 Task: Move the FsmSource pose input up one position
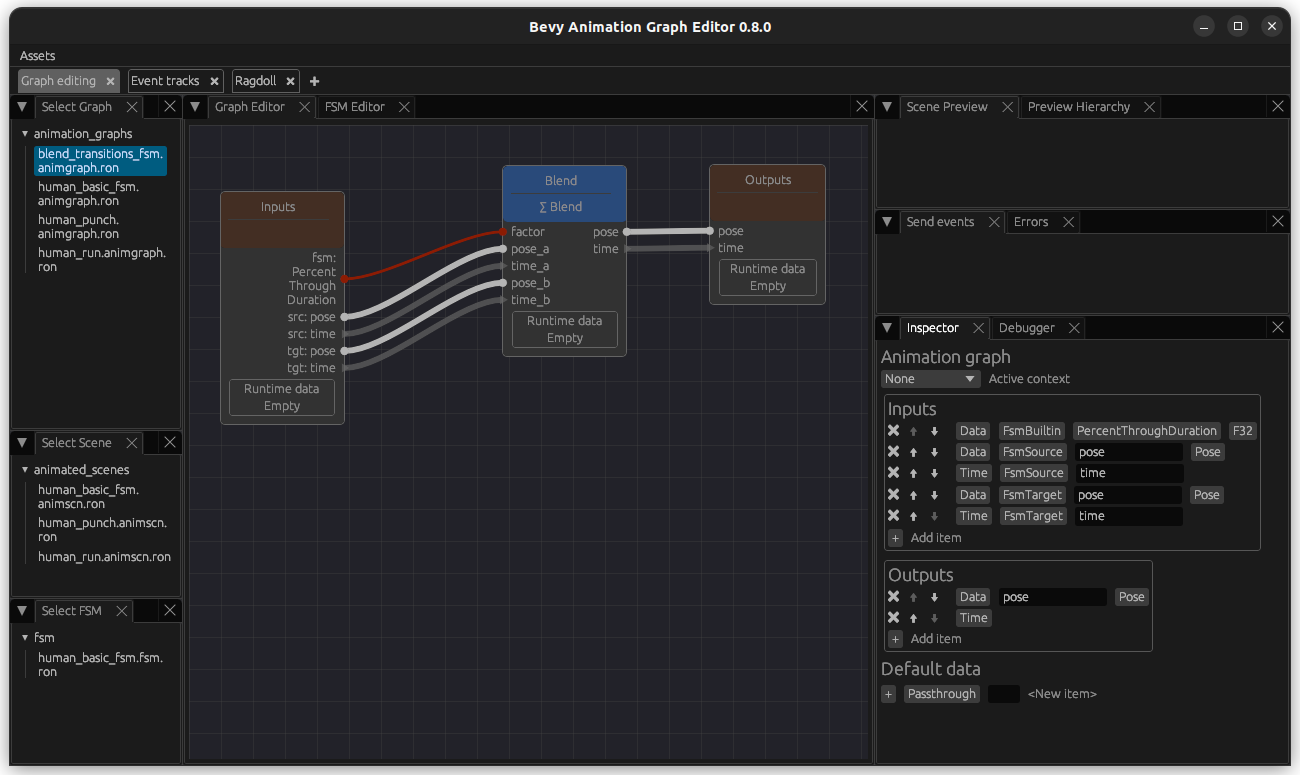pos(912,451)
